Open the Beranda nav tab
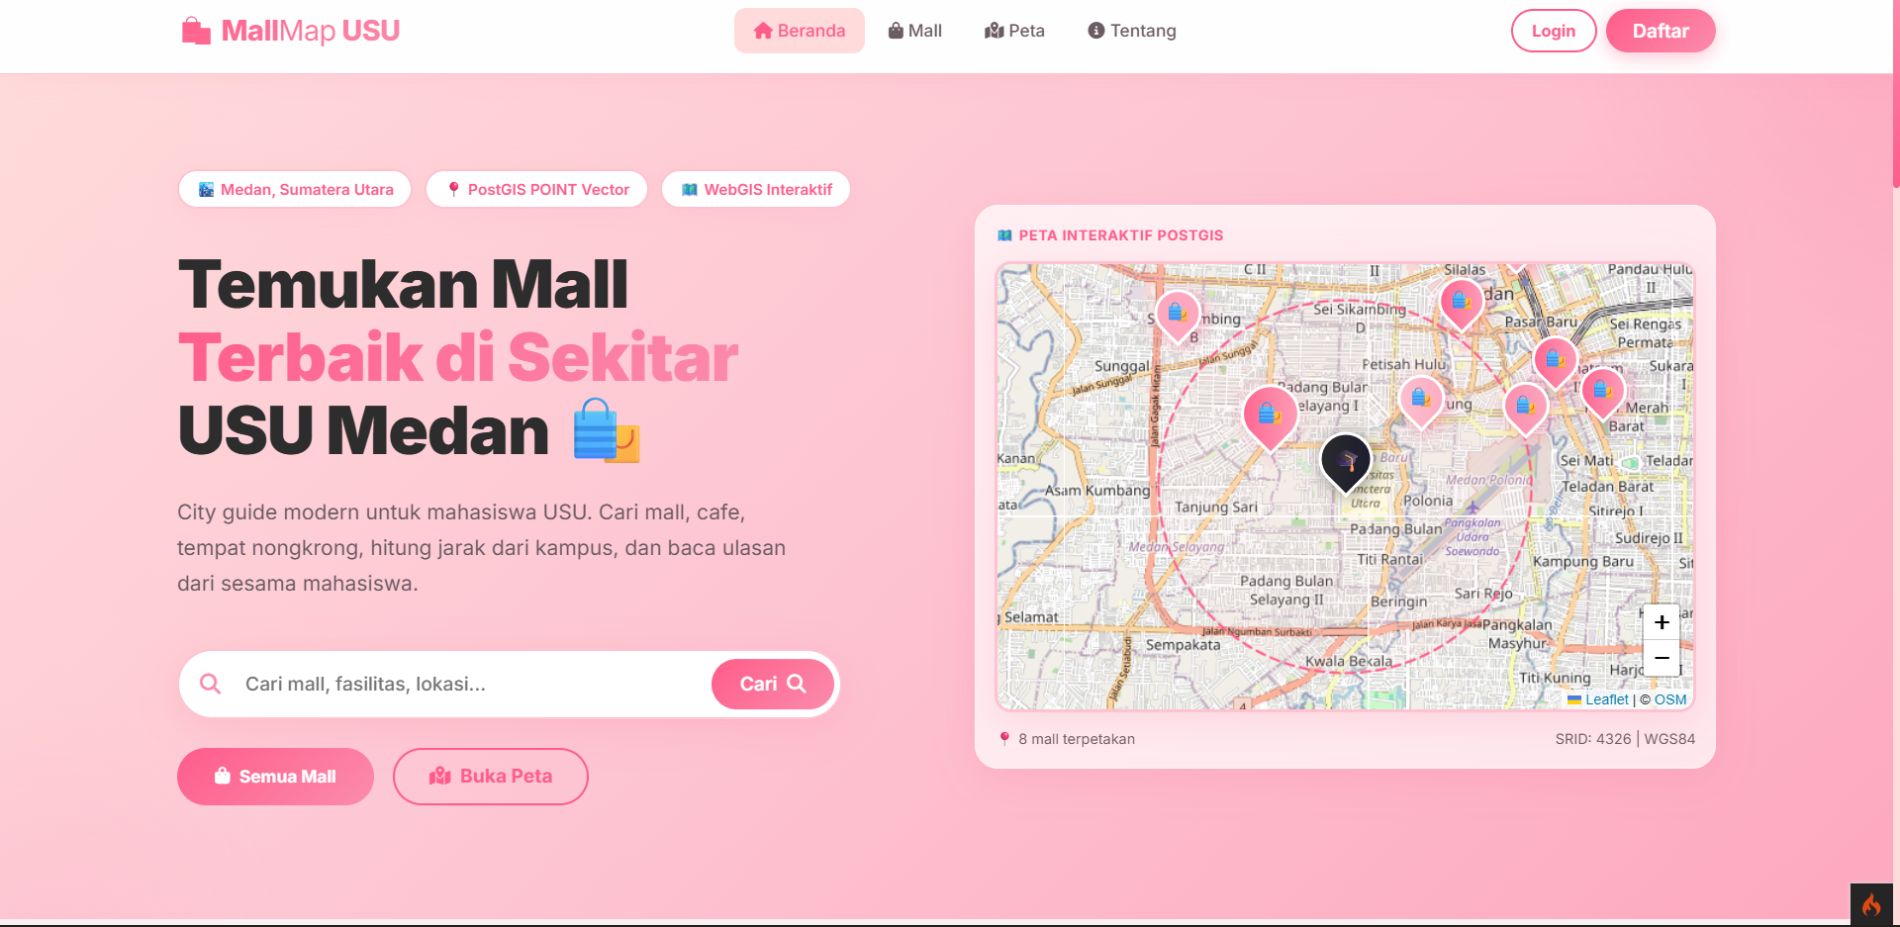1900x927 pixels. 799,31
